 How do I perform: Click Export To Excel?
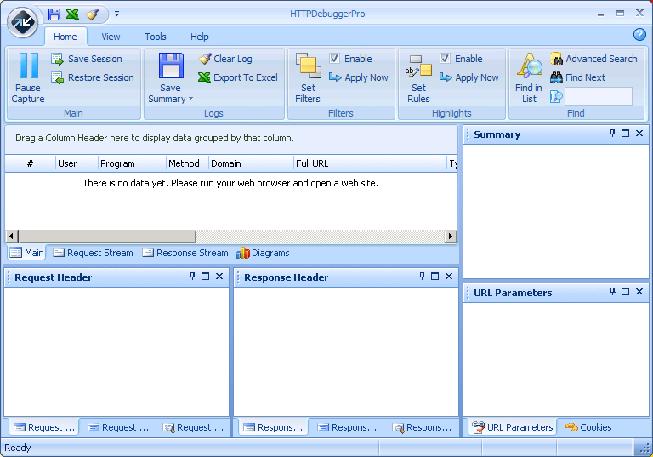point(238,77)
